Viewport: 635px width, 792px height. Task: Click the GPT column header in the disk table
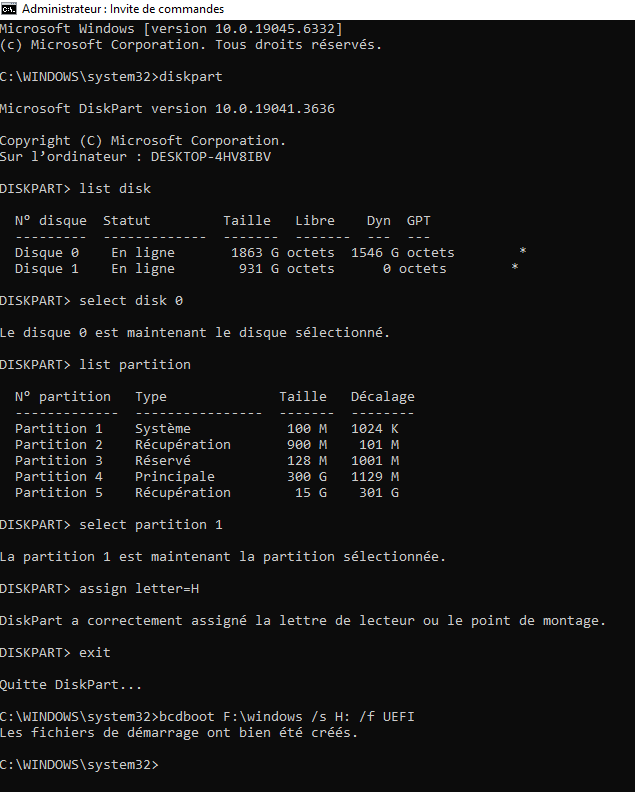(x=418, y=220)
